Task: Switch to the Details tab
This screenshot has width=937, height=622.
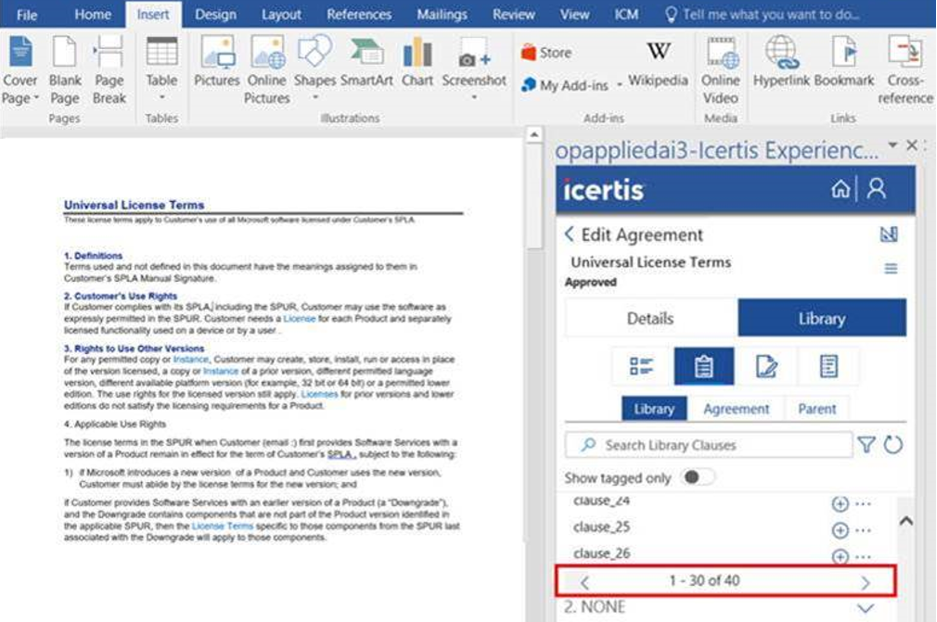Action: (650, 319)
